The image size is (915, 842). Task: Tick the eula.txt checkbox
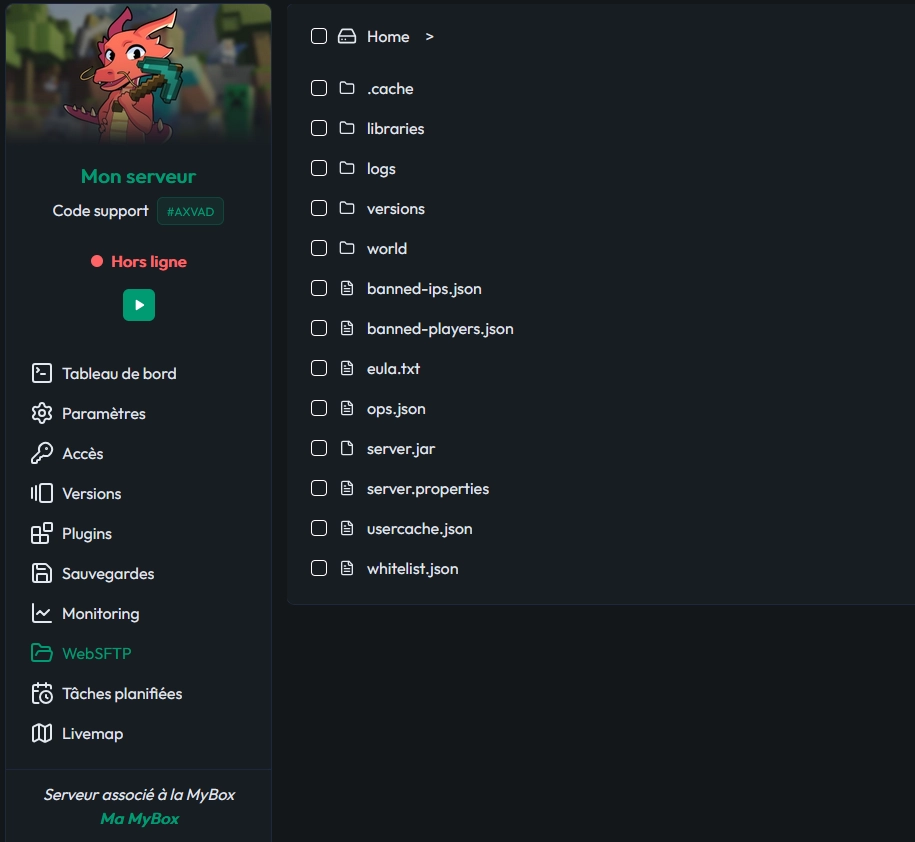point(319,368)
